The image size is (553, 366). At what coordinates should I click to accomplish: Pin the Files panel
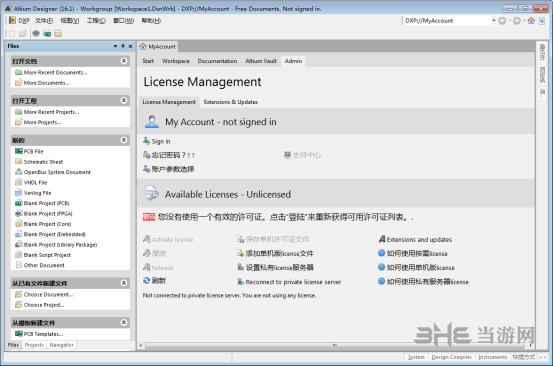click(123, 46)
